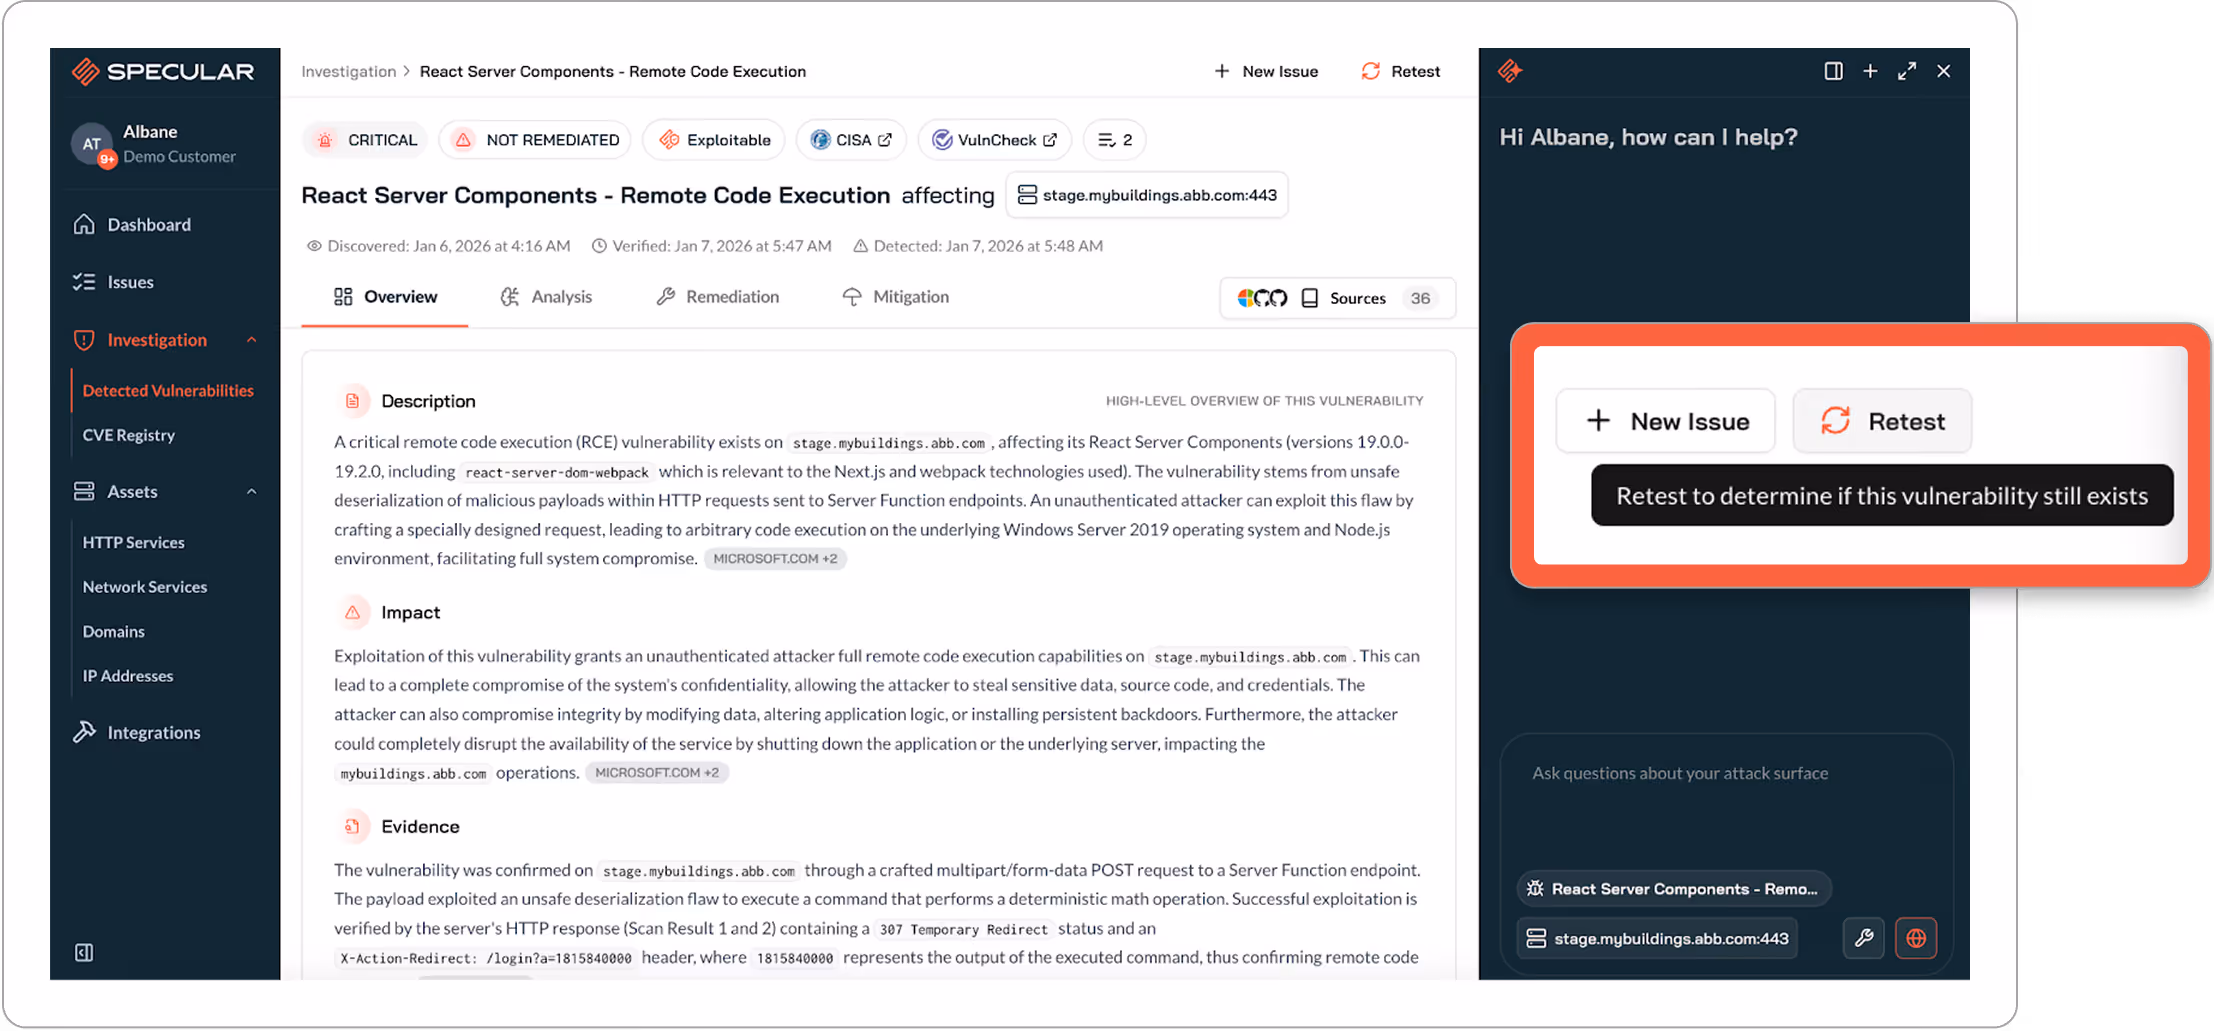2214x1031 pixels.
Task: Open Domains under Assets
Action: pyautogui.click(x=113, y=631)
